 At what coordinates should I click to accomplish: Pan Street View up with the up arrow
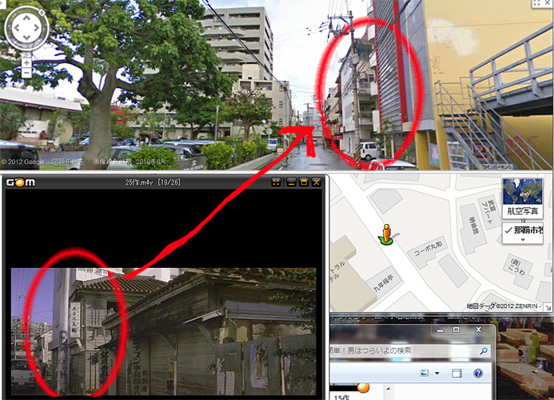pos(26,17)
